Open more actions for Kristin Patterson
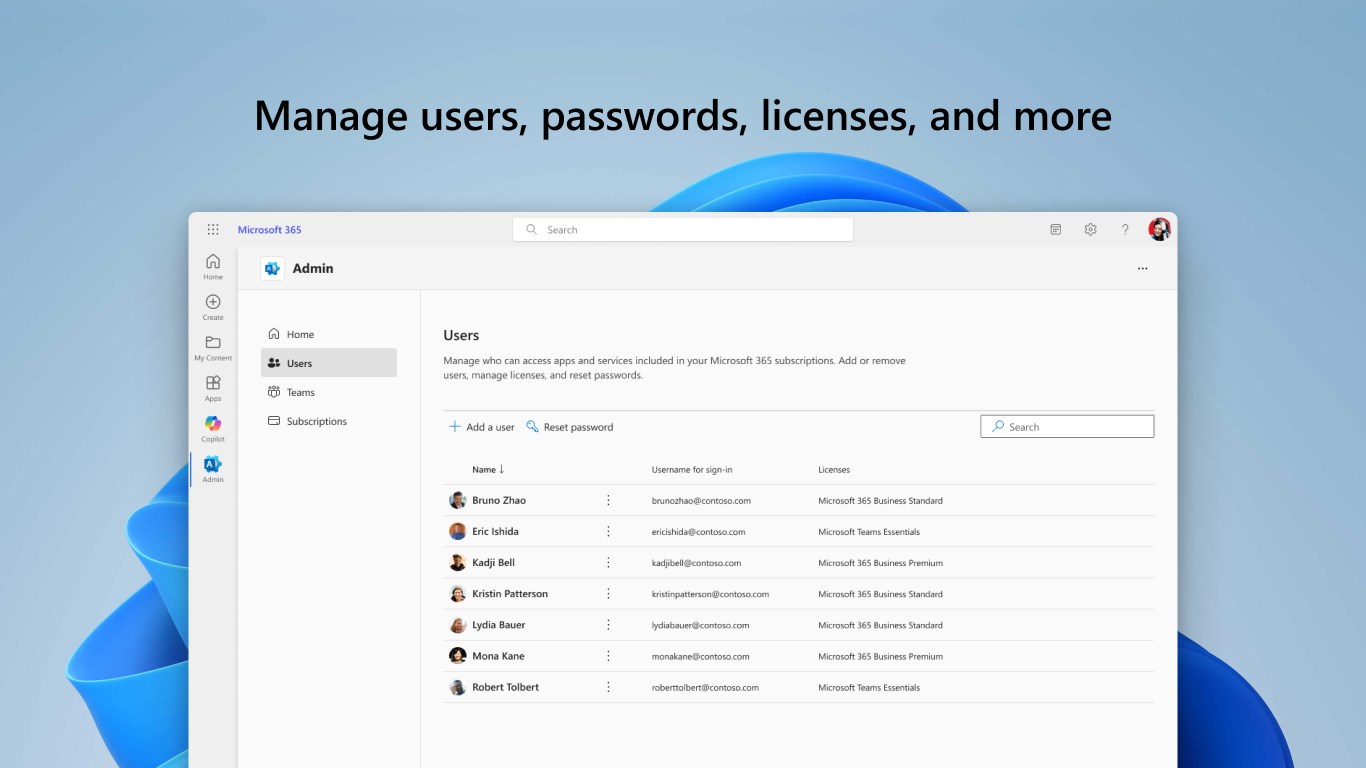The image size is (1366, 768). pyautogui.click(x=608, y=593)
